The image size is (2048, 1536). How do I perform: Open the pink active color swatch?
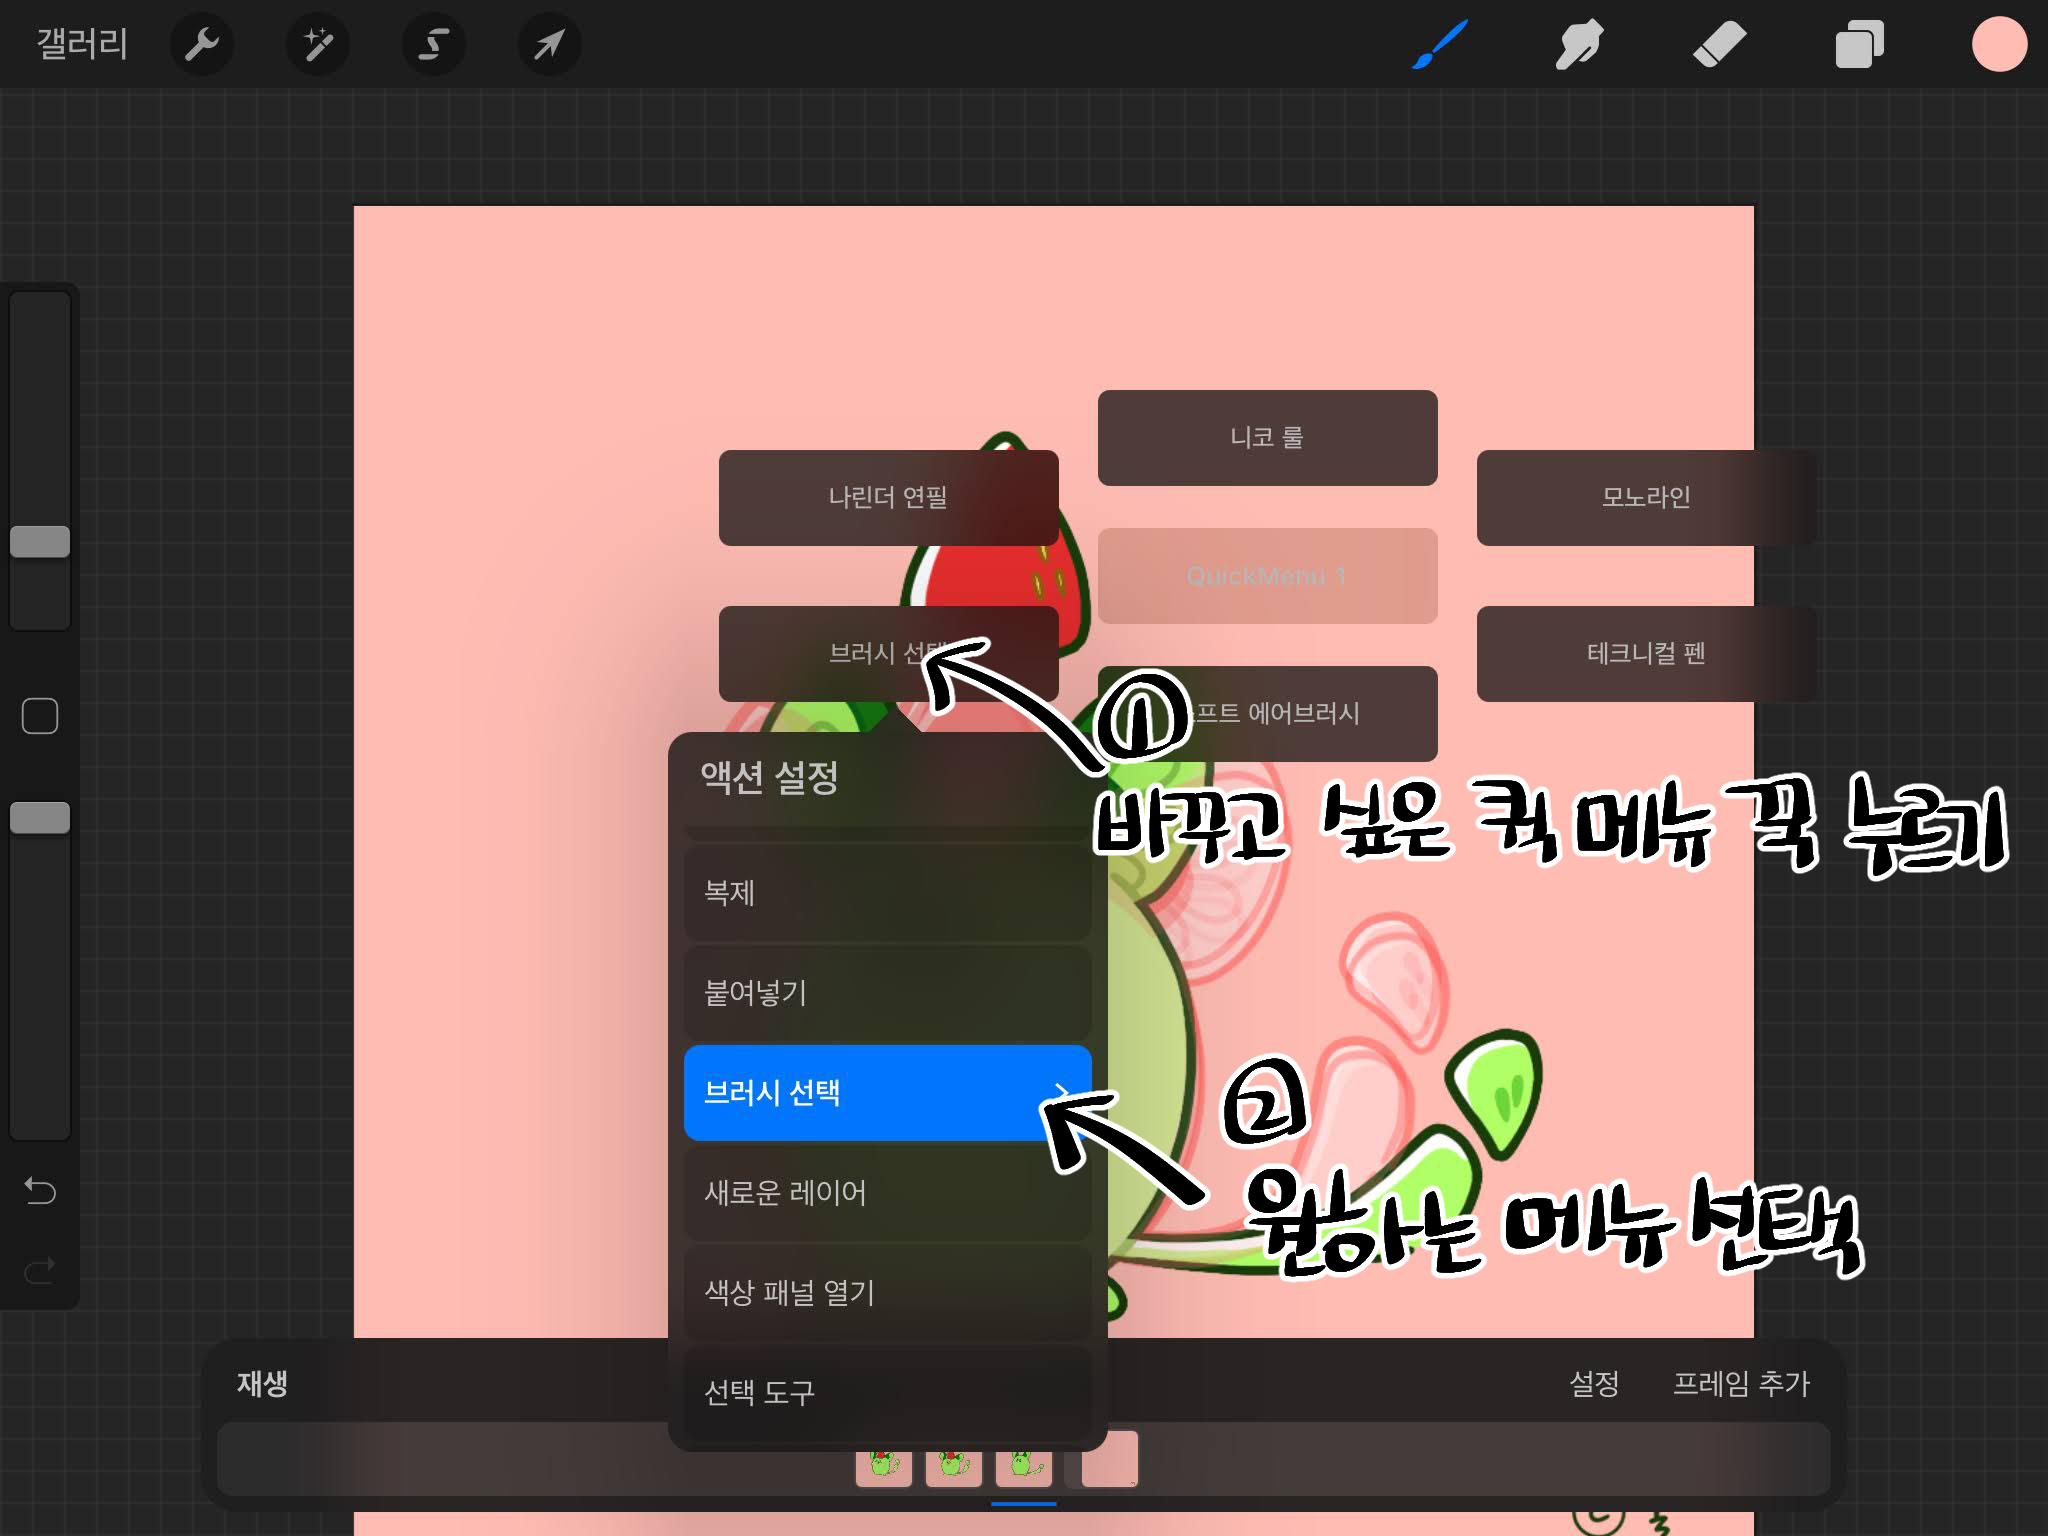[x=1998, y=44]
